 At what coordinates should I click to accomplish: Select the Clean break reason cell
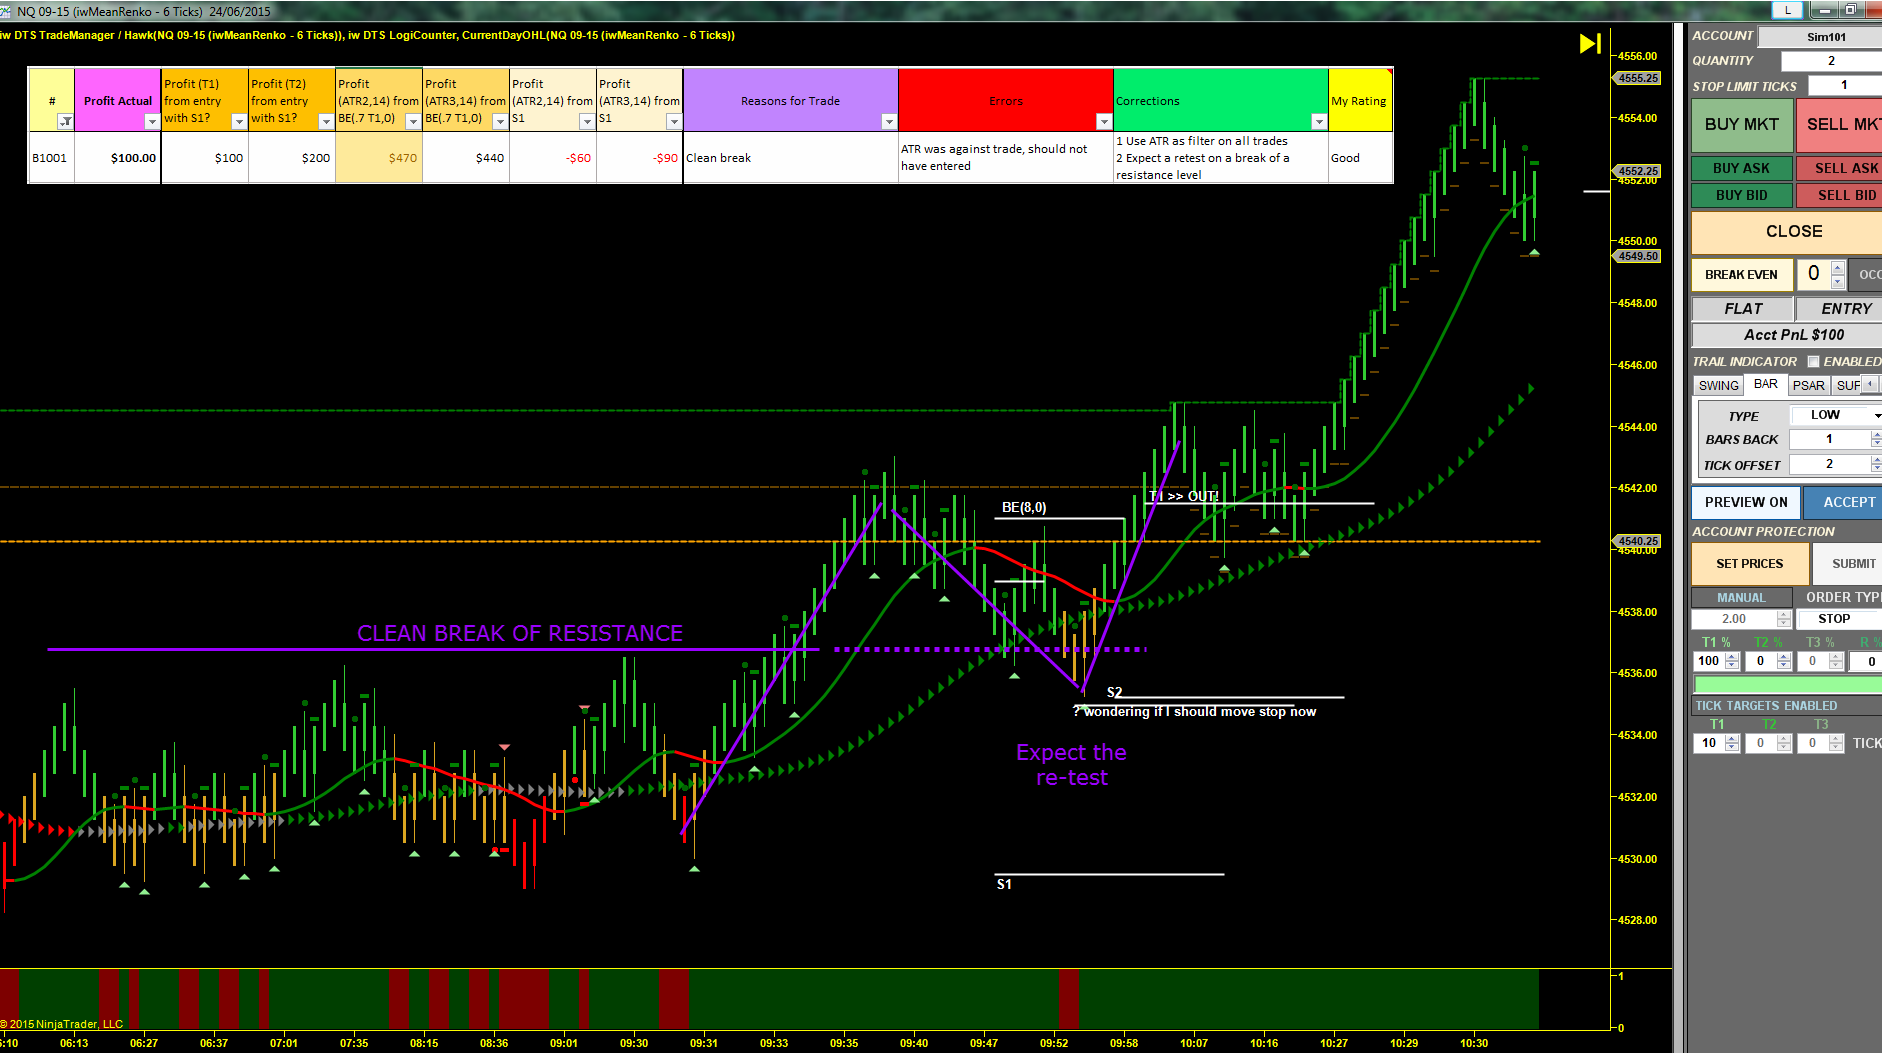pyautogui.click(x=790, y=158)
